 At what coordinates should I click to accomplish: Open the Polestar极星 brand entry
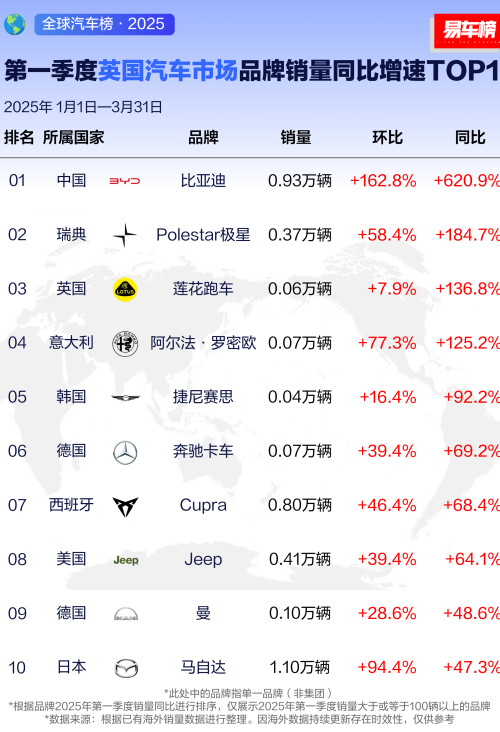pyautogui.click(x=203, y=235)
